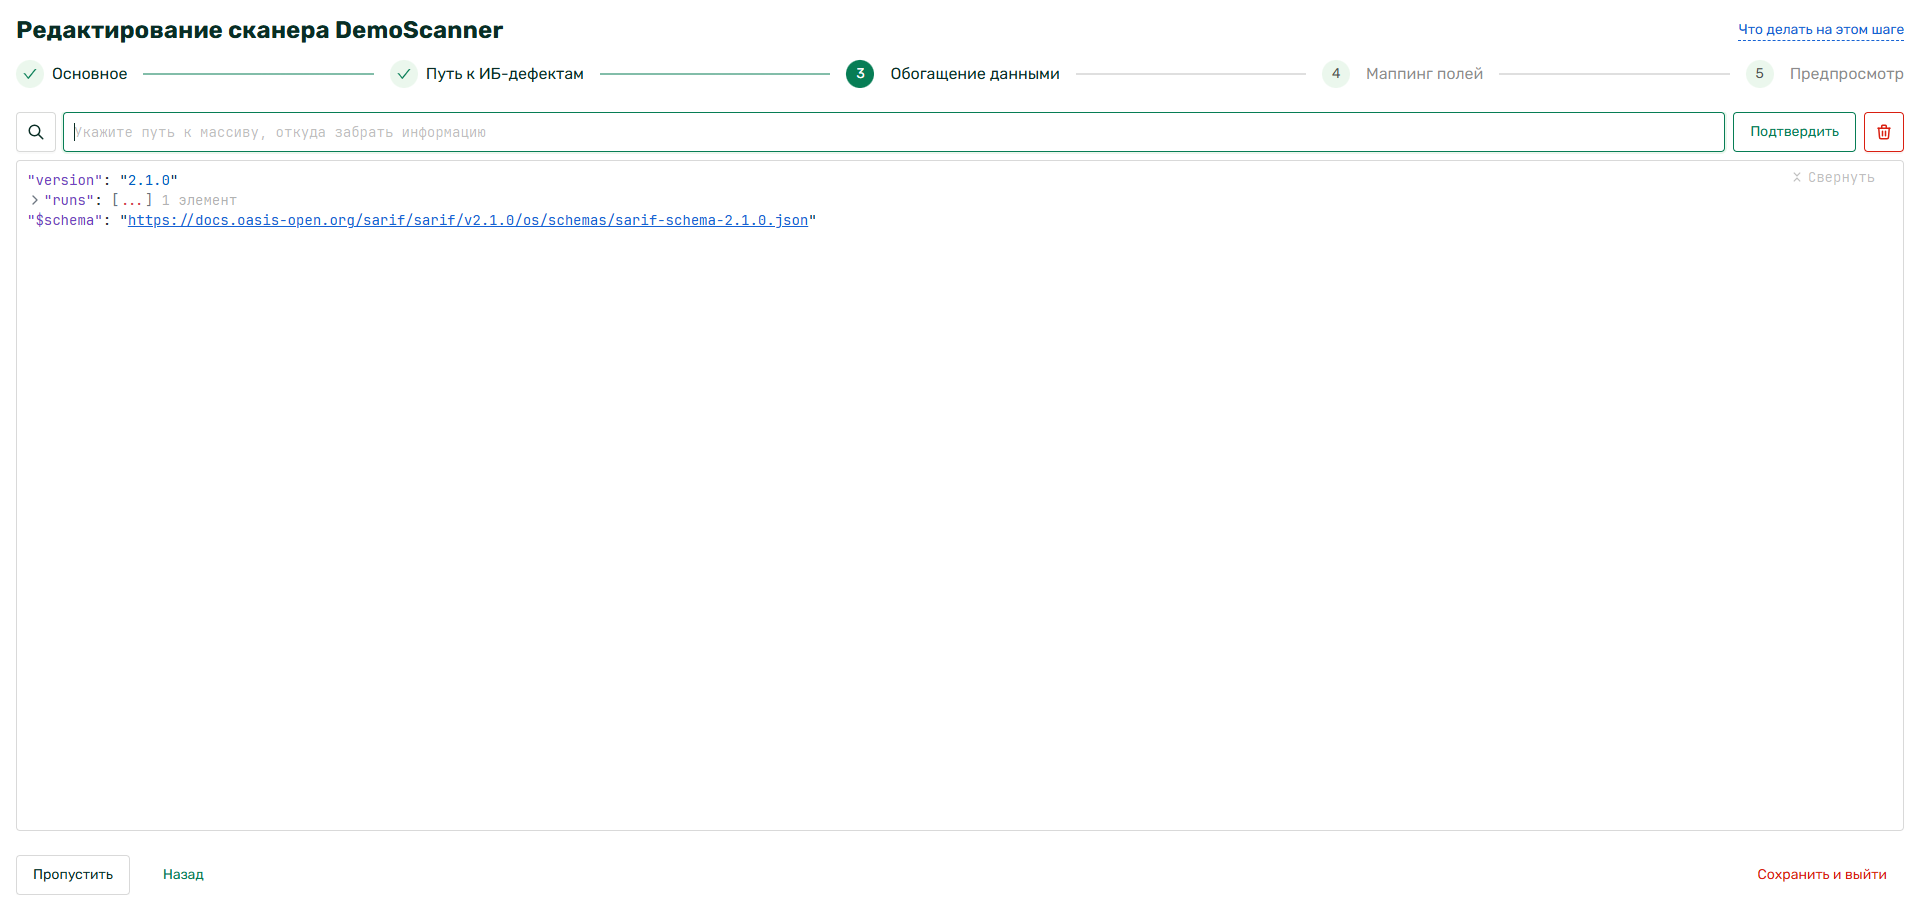
Task: Click the Свернуть collapse label
Action: point(1841,178)
